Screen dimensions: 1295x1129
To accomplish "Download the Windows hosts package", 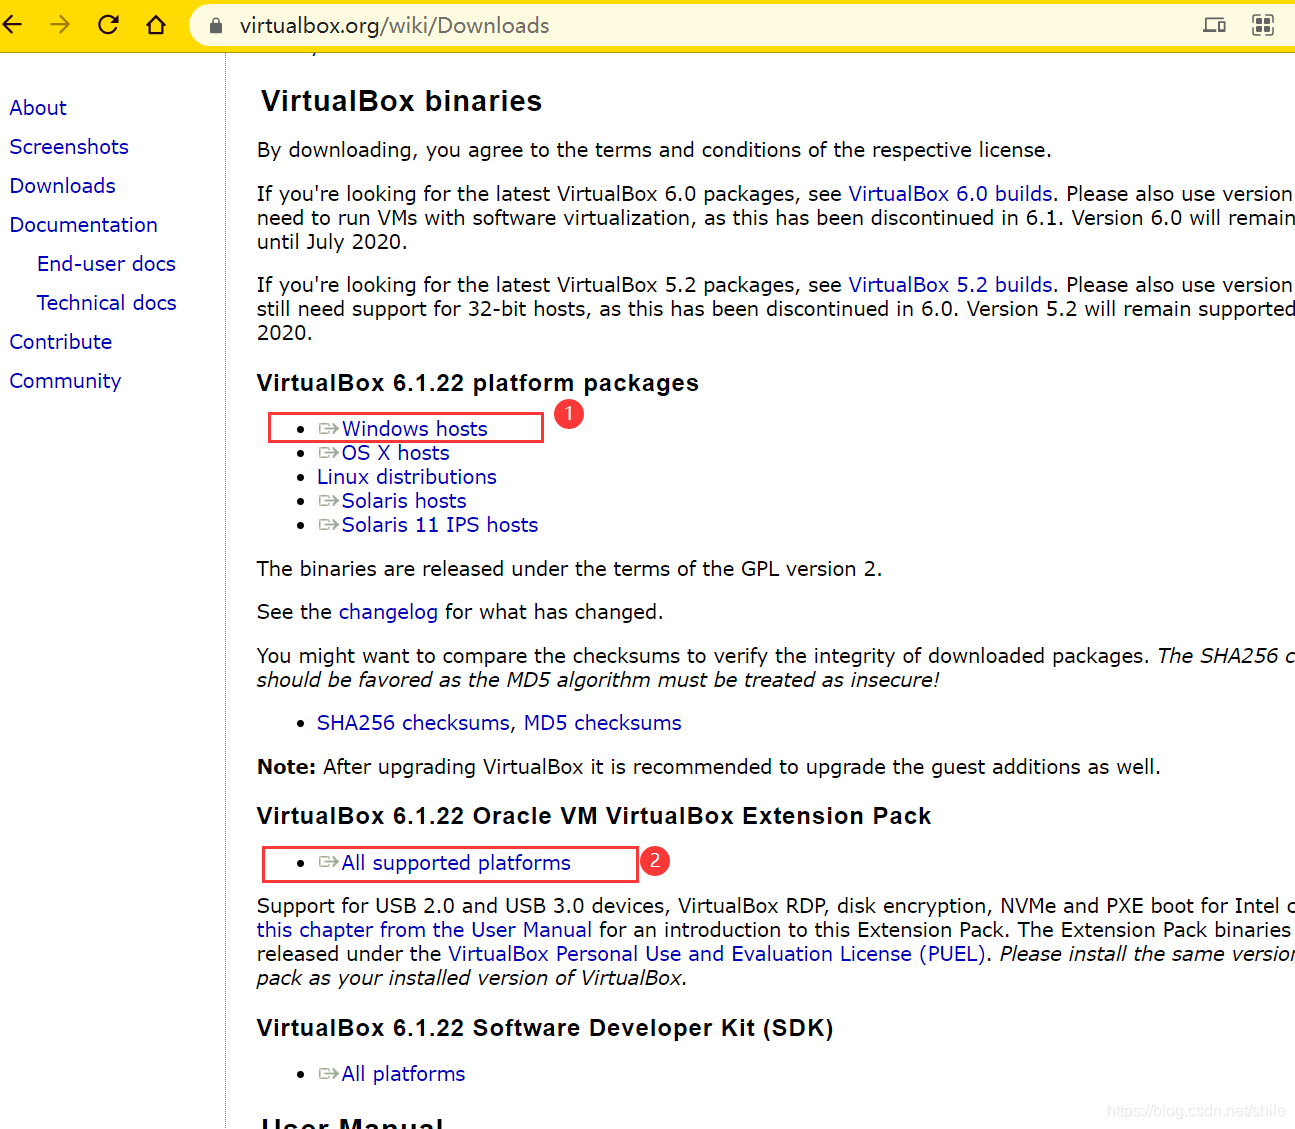I will pos(414,429).
